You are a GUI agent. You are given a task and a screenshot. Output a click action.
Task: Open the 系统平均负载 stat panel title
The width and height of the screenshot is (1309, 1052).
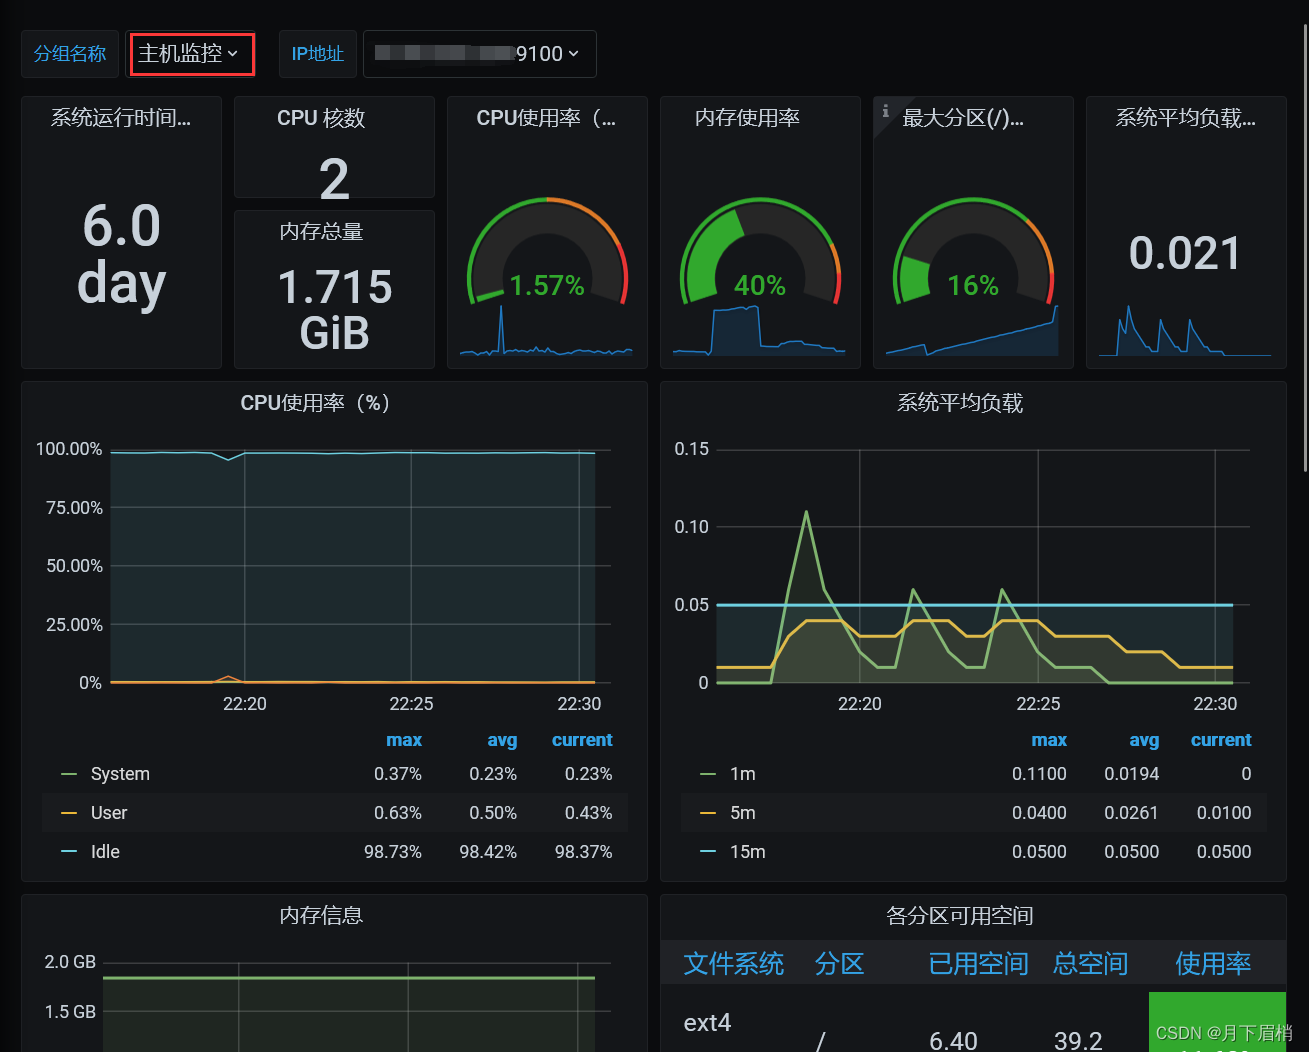[1186, 118]
